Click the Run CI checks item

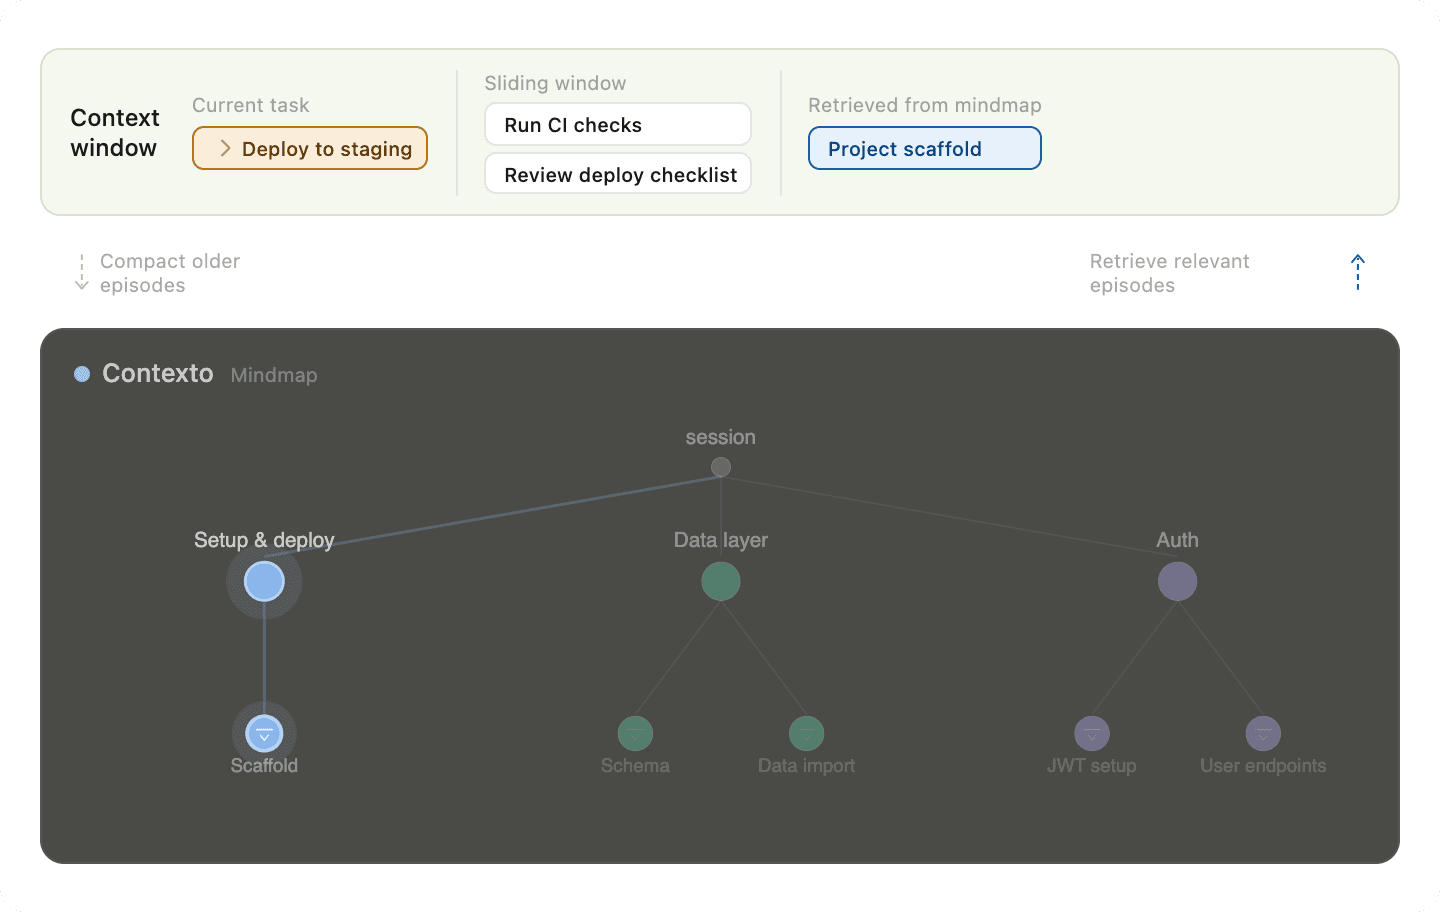617,124
